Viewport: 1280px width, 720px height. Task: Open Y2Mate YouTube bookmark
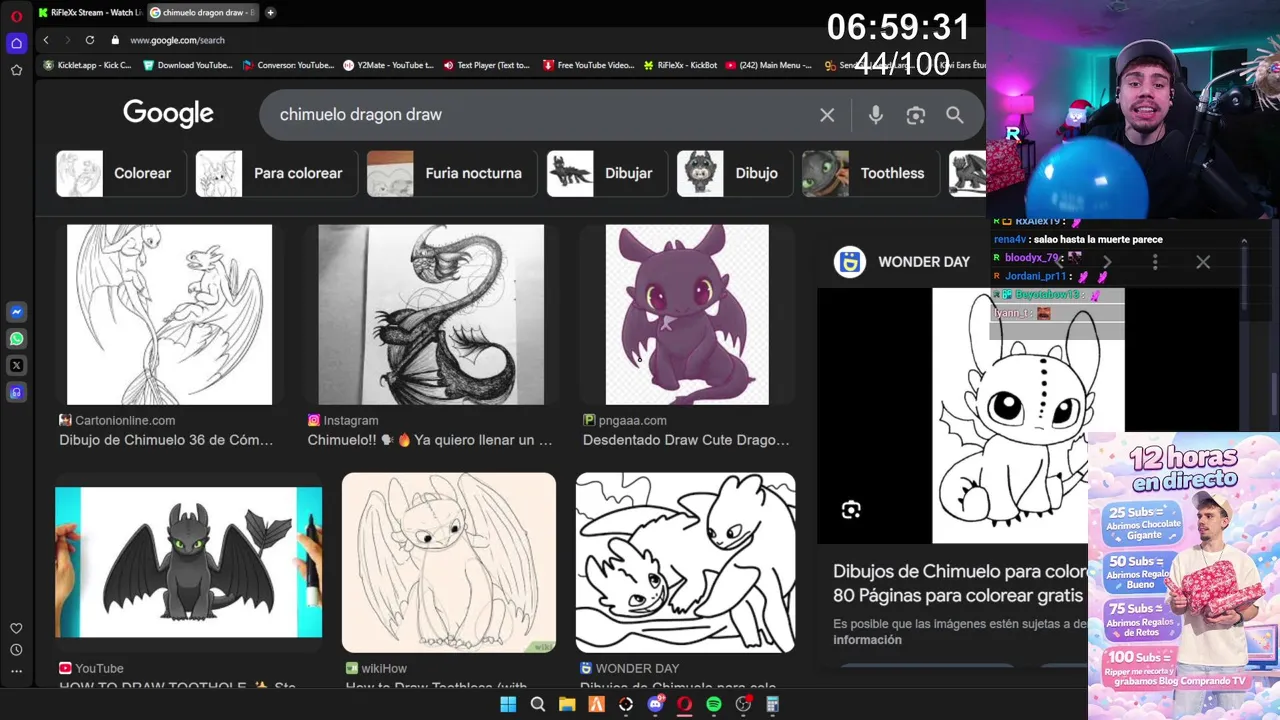click(x=388, y=65)
